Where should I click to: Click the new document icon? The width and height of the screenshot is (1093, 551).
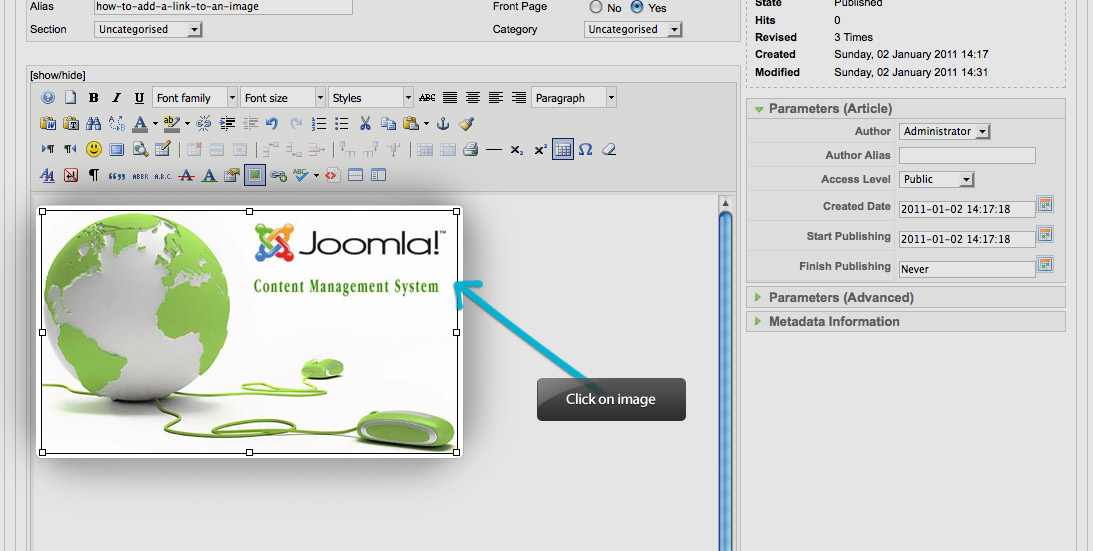point(70,98)
